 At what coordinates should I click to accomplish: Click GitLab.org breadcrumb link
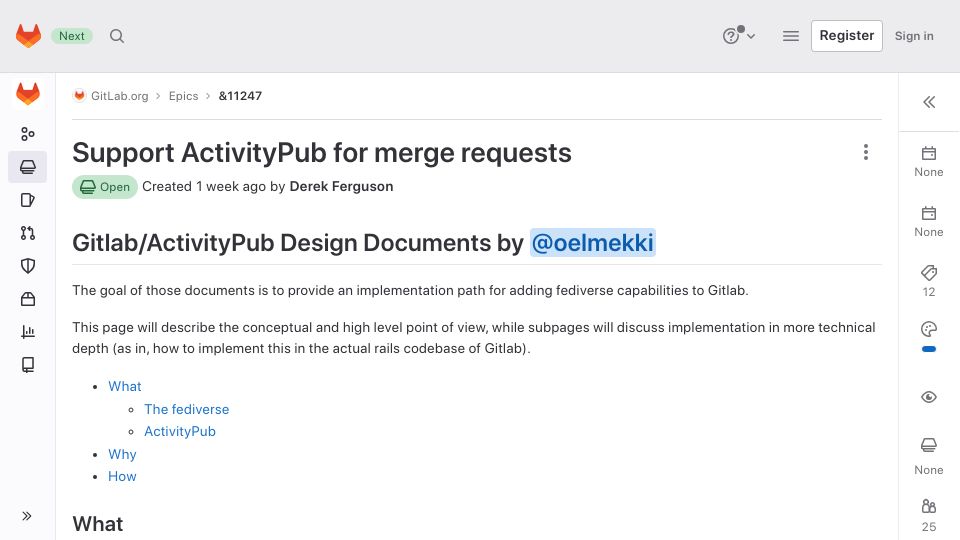pyautogui.click(x=119, y=96)
